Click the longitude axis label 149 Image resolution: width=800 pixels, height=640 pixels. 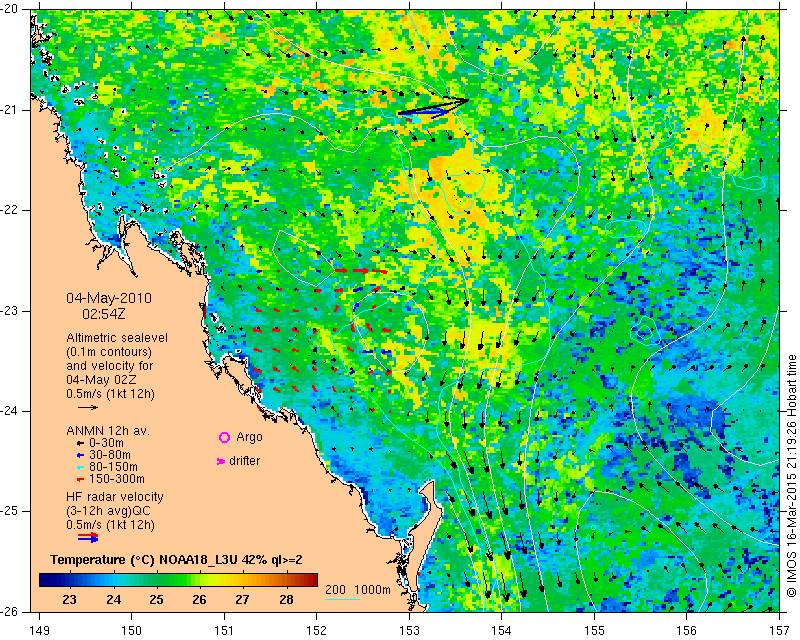40,630
